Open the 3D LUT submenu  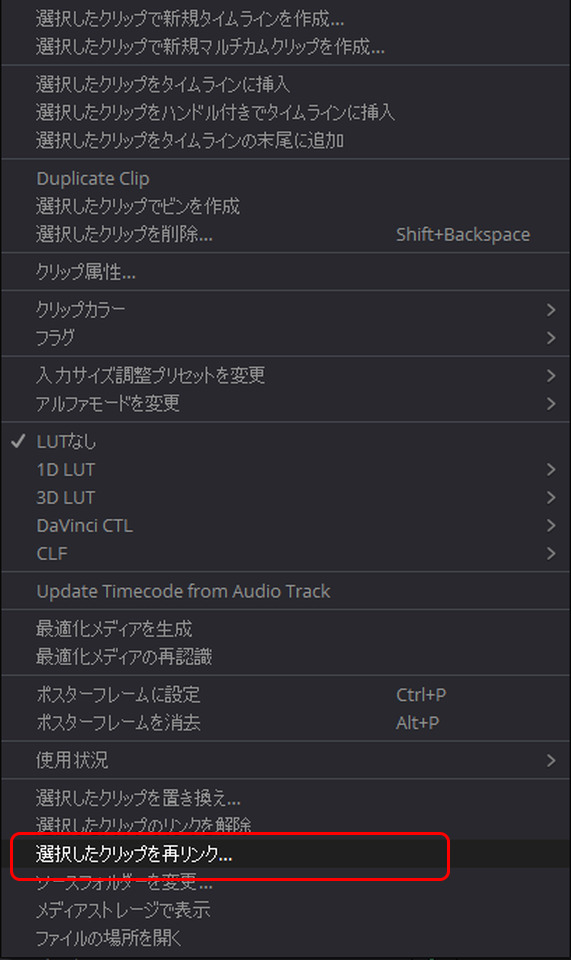[285, 497]
